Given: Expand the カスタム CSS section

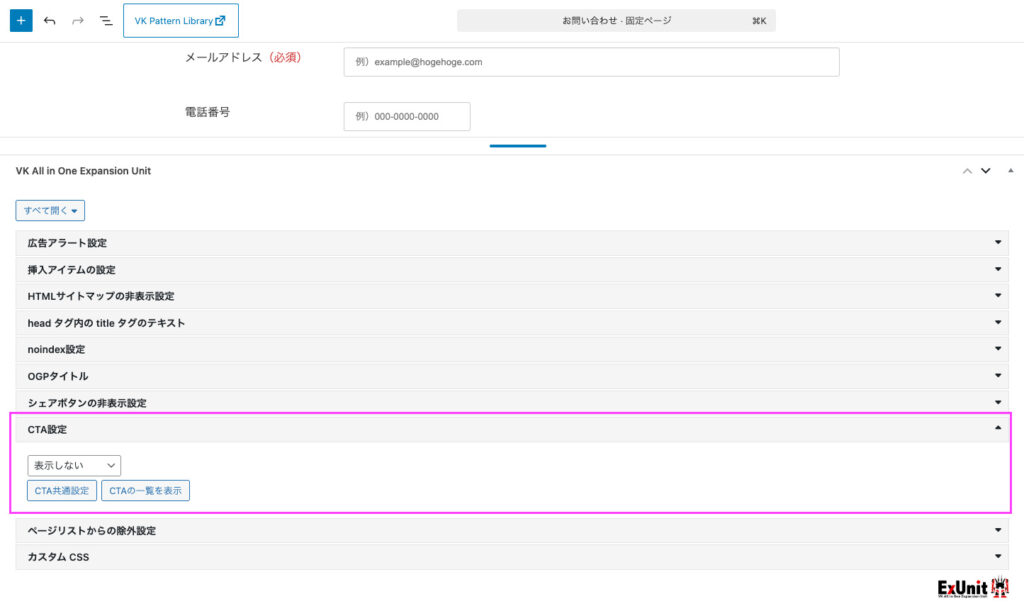Looking at the screenshot, I should click(511, 557).
